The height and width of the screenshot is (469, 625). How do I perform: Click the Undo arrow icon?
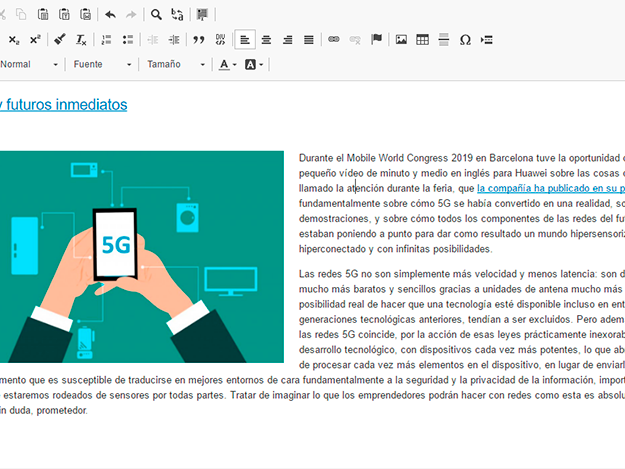click(110, 15)
